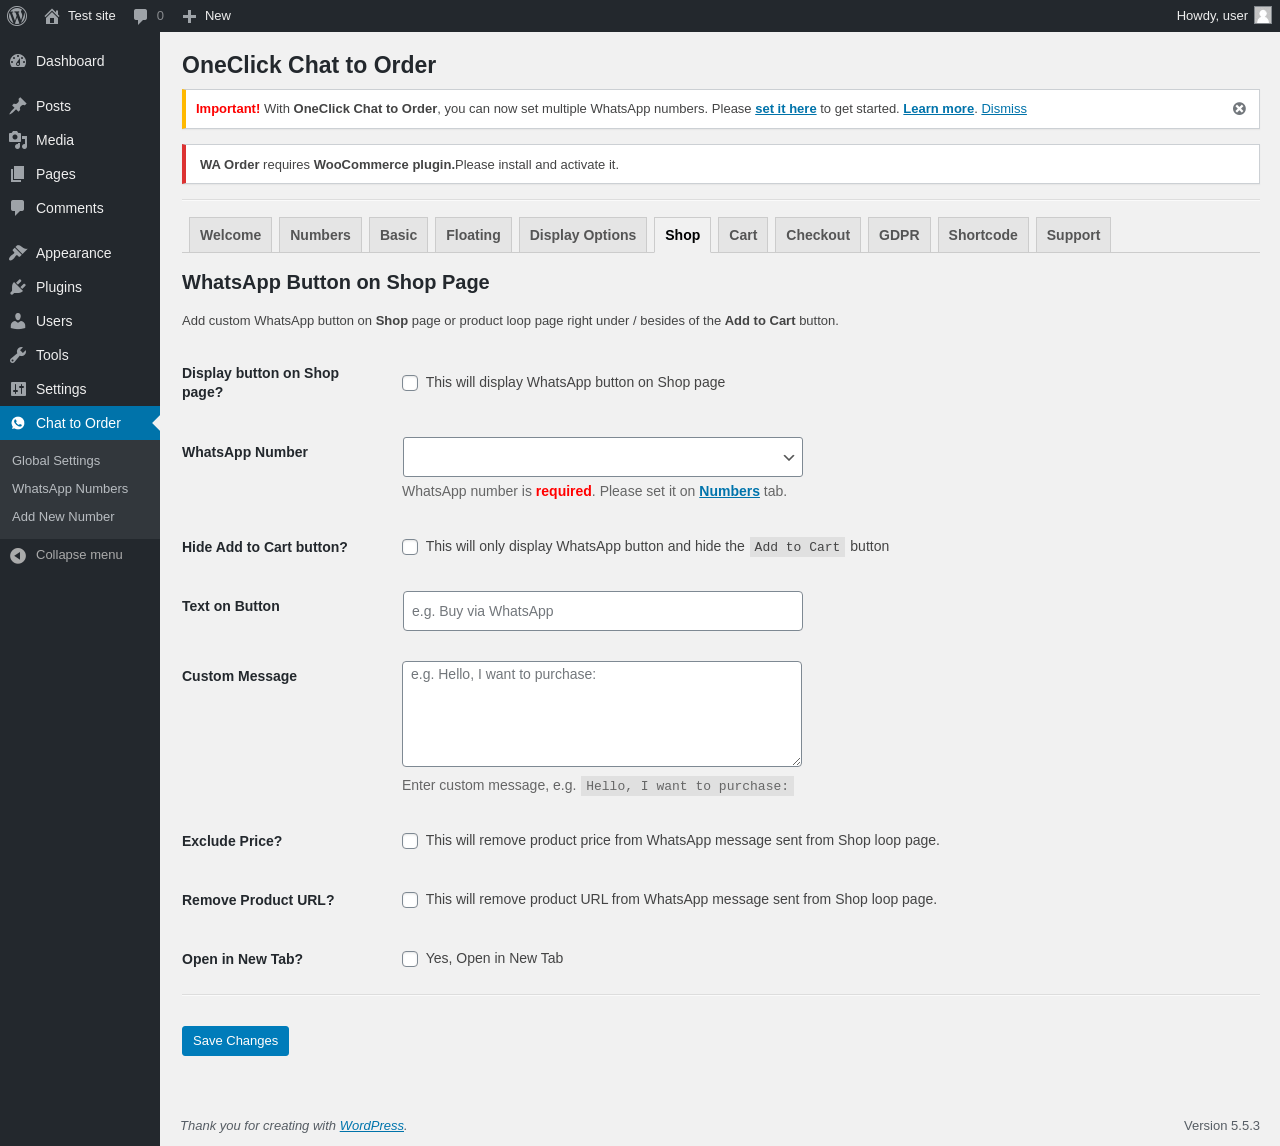The height and width of the screenshot is (1146, 1280).
Task: Open the user avatar in admin bar
Action: 1263,15
